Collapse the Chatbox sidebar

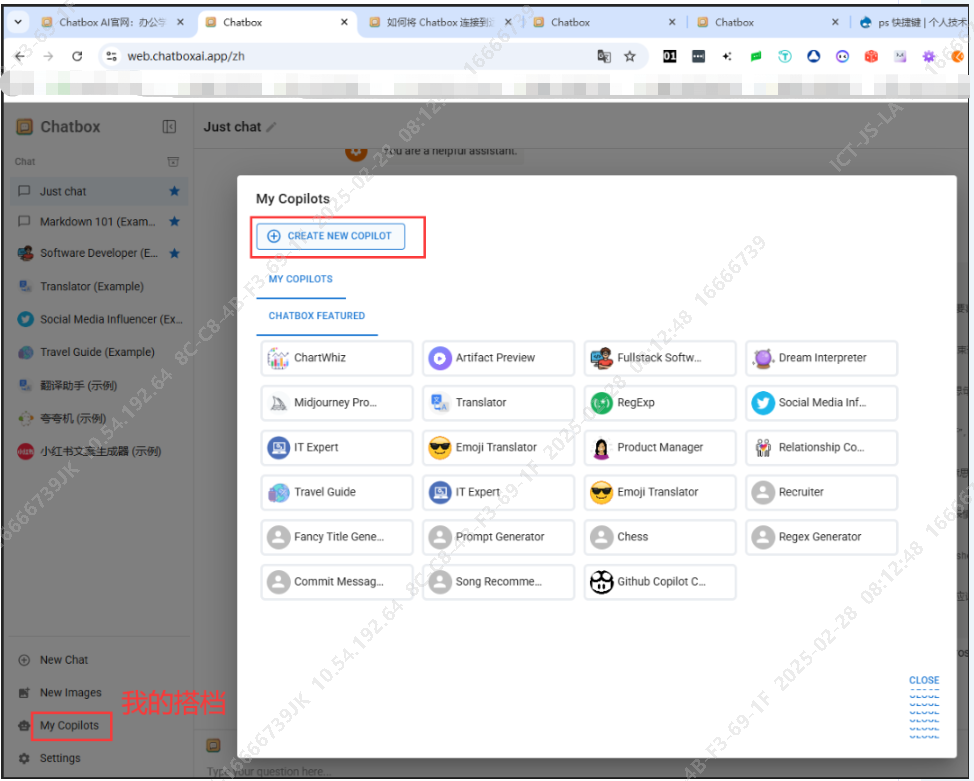pyautogui.click(x=169, y=127)
